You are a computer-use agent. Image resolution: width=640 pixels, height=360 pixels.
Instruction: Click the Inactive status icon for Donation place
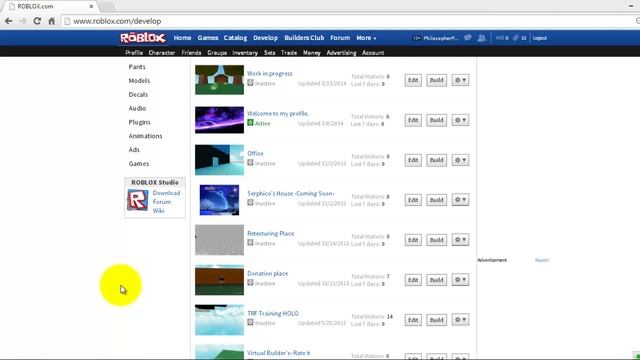pyautogui.click(x=250, y=283)
